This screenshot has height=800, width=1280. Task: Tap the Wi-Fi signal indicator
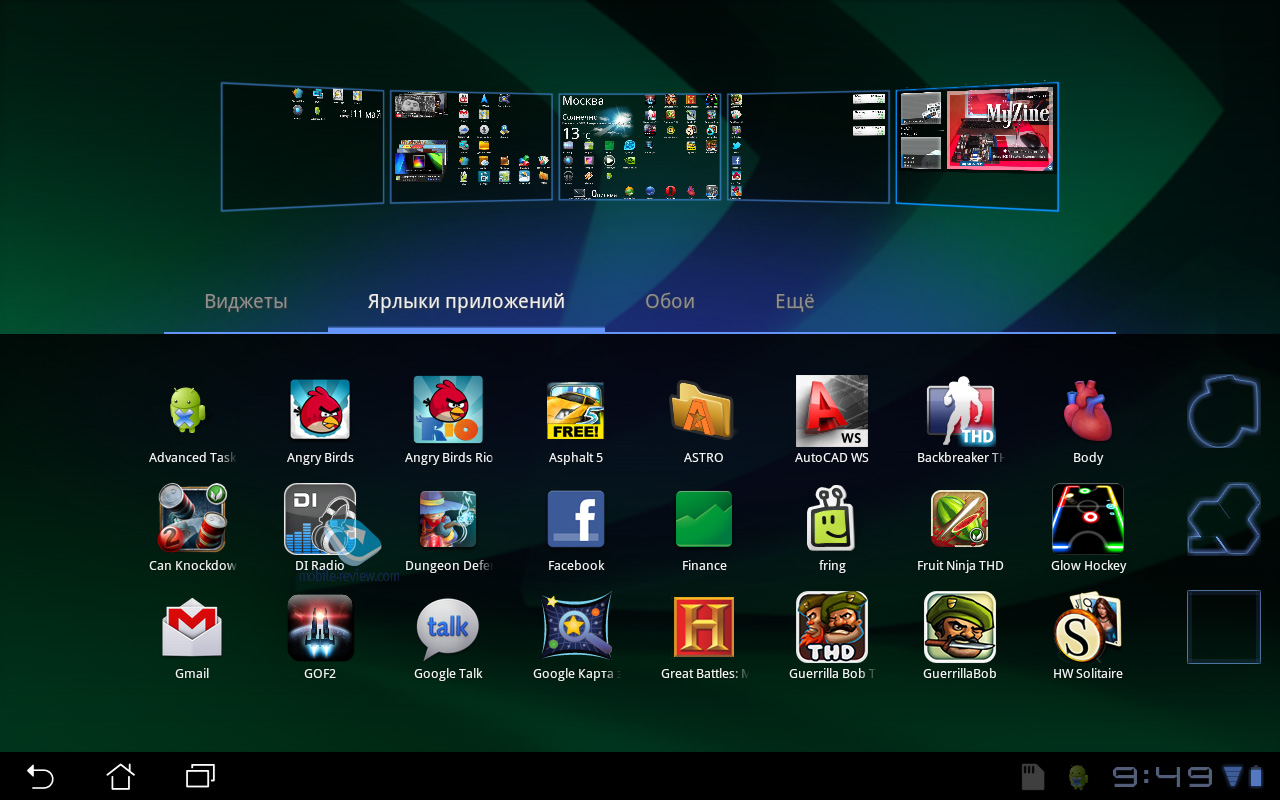click(x=1232, y=776)
